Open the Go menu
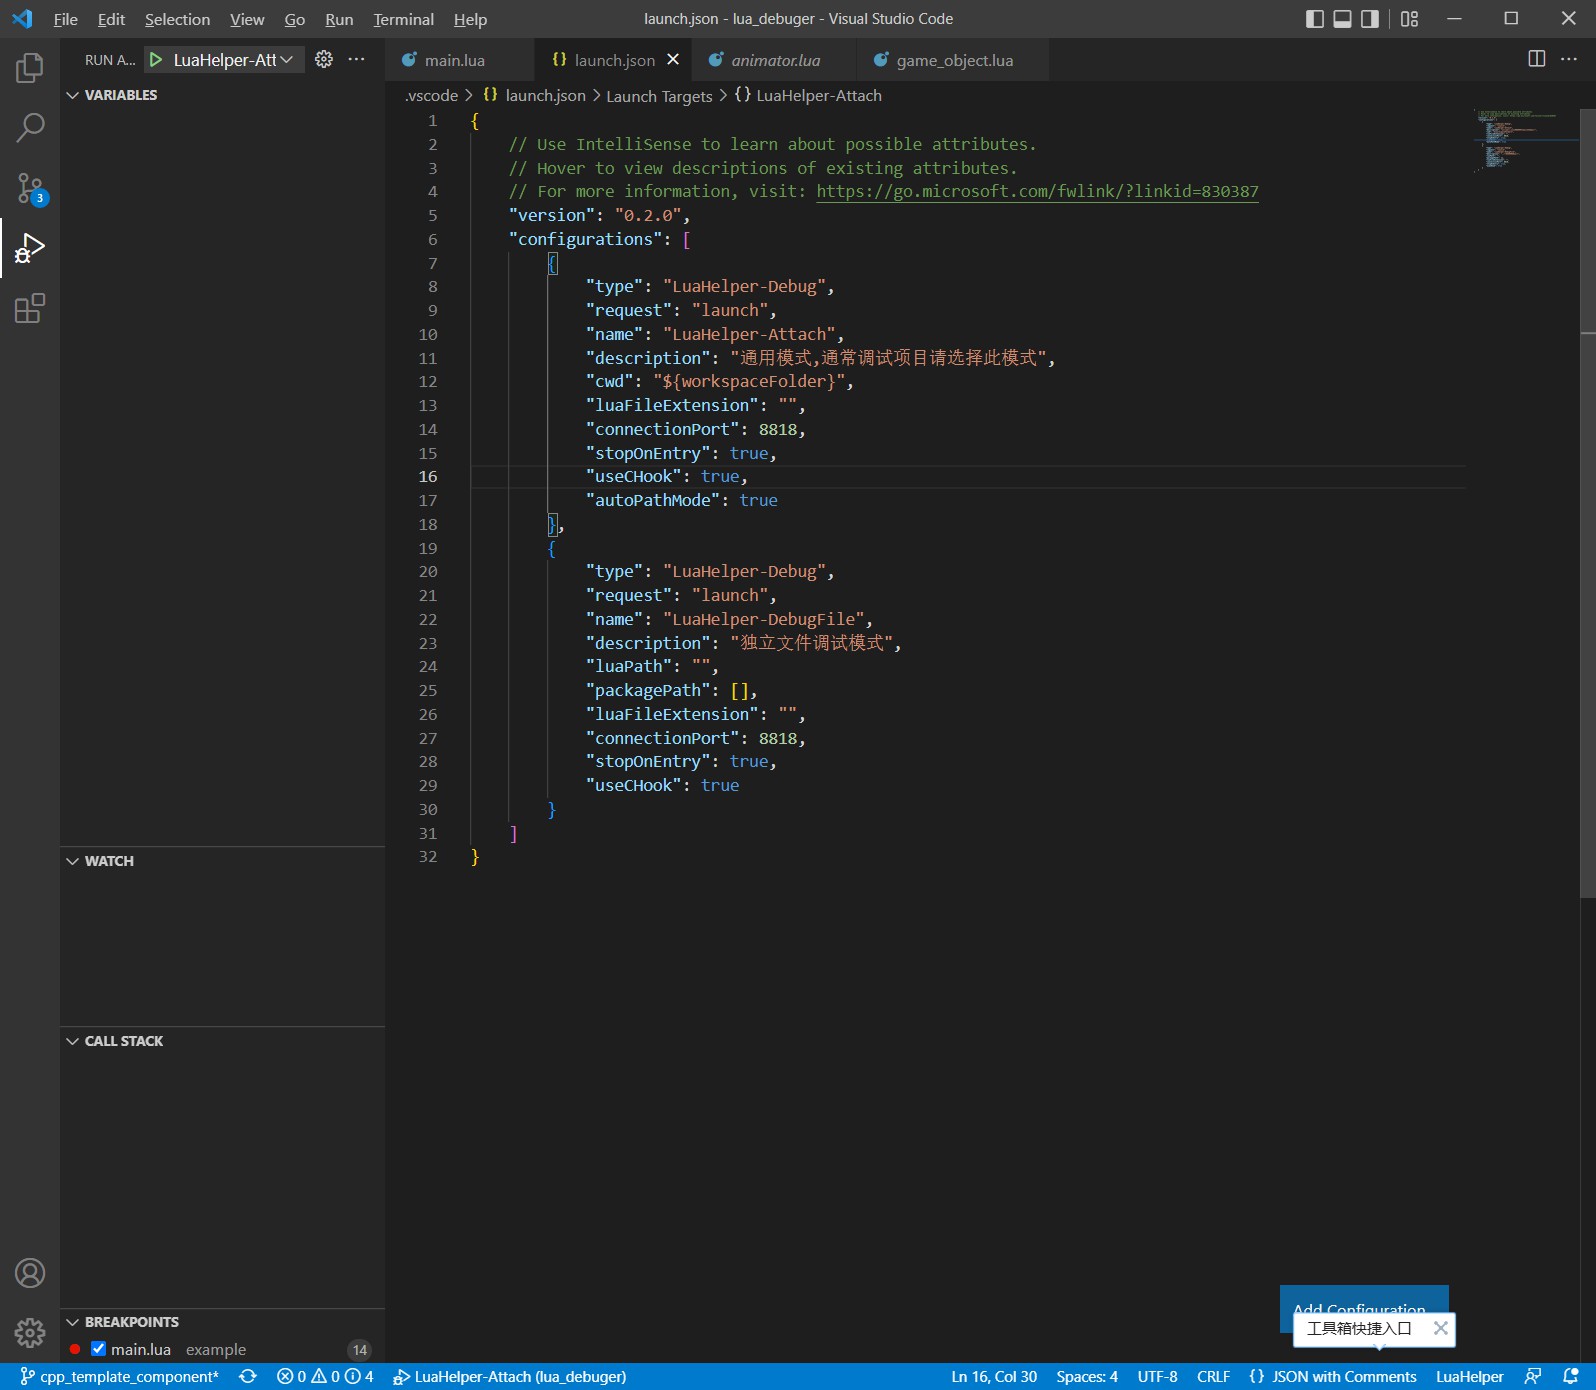 point(294,19)
